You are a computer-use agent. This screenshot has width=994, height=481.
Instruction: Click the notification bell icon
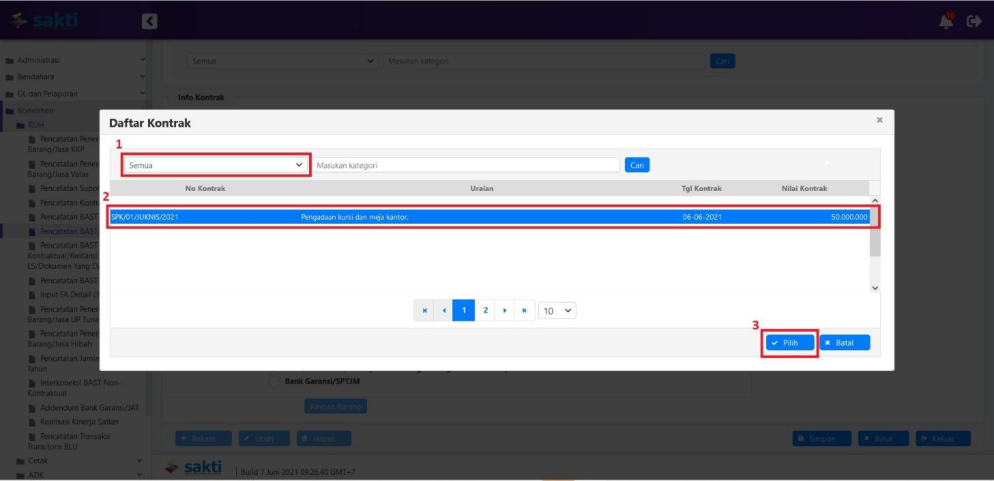945,21
